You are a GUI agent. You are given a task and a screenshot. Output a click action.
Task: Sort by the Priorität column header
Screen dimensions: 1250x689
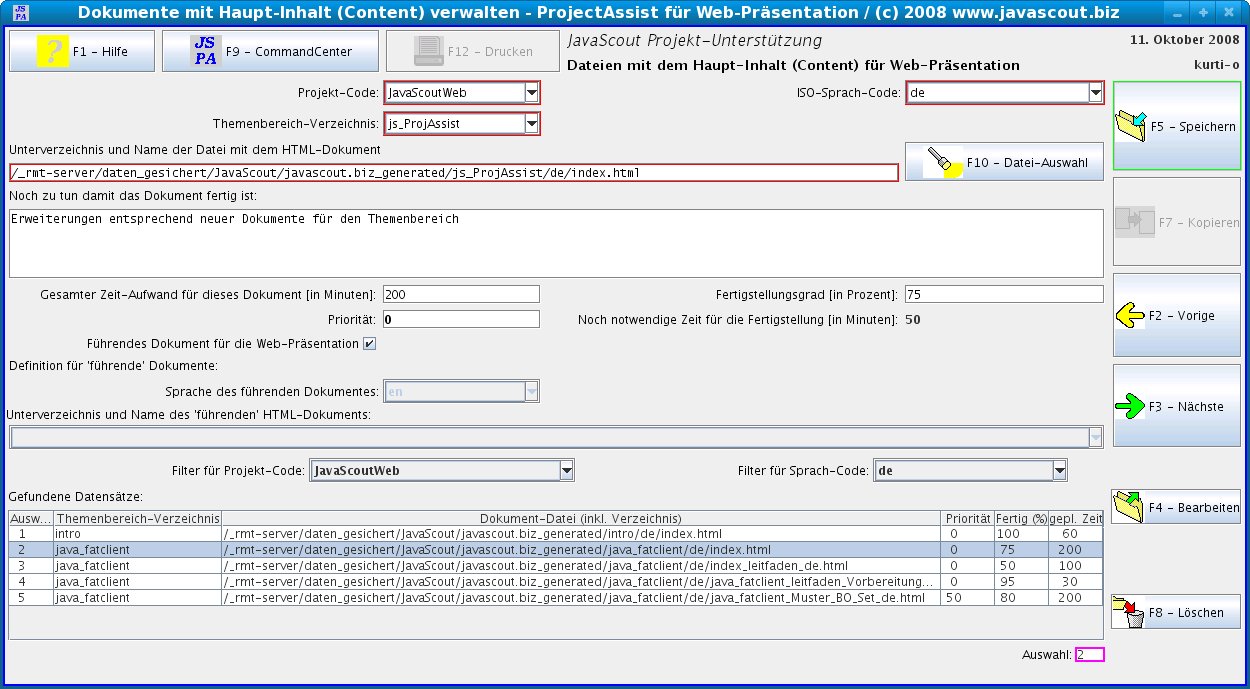pyautogui.click(x=967, y=518)
